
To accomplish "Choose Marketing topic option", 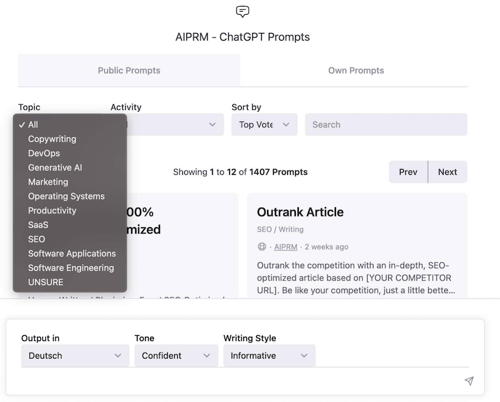I will pyautogui.click(x=70, y=182).
